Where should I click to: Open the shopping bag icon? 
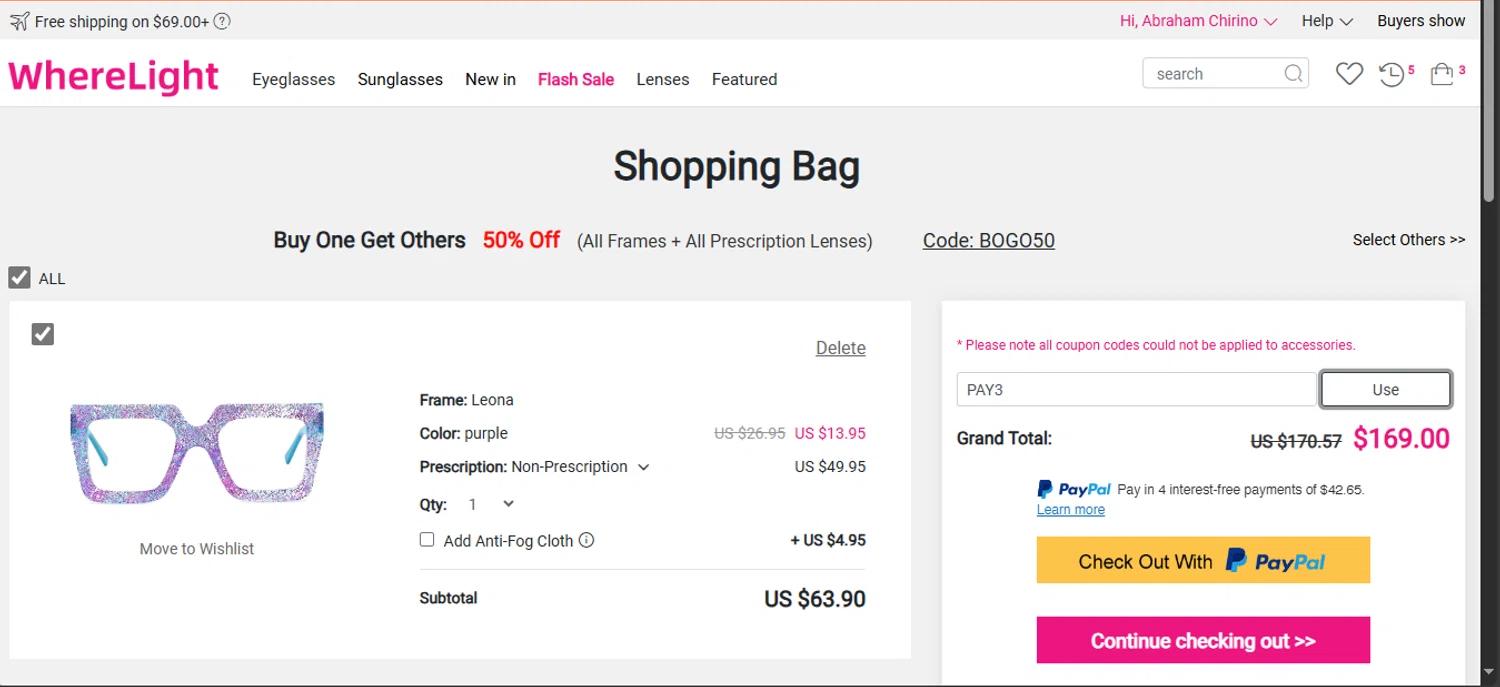click(x=1441, y=75)
